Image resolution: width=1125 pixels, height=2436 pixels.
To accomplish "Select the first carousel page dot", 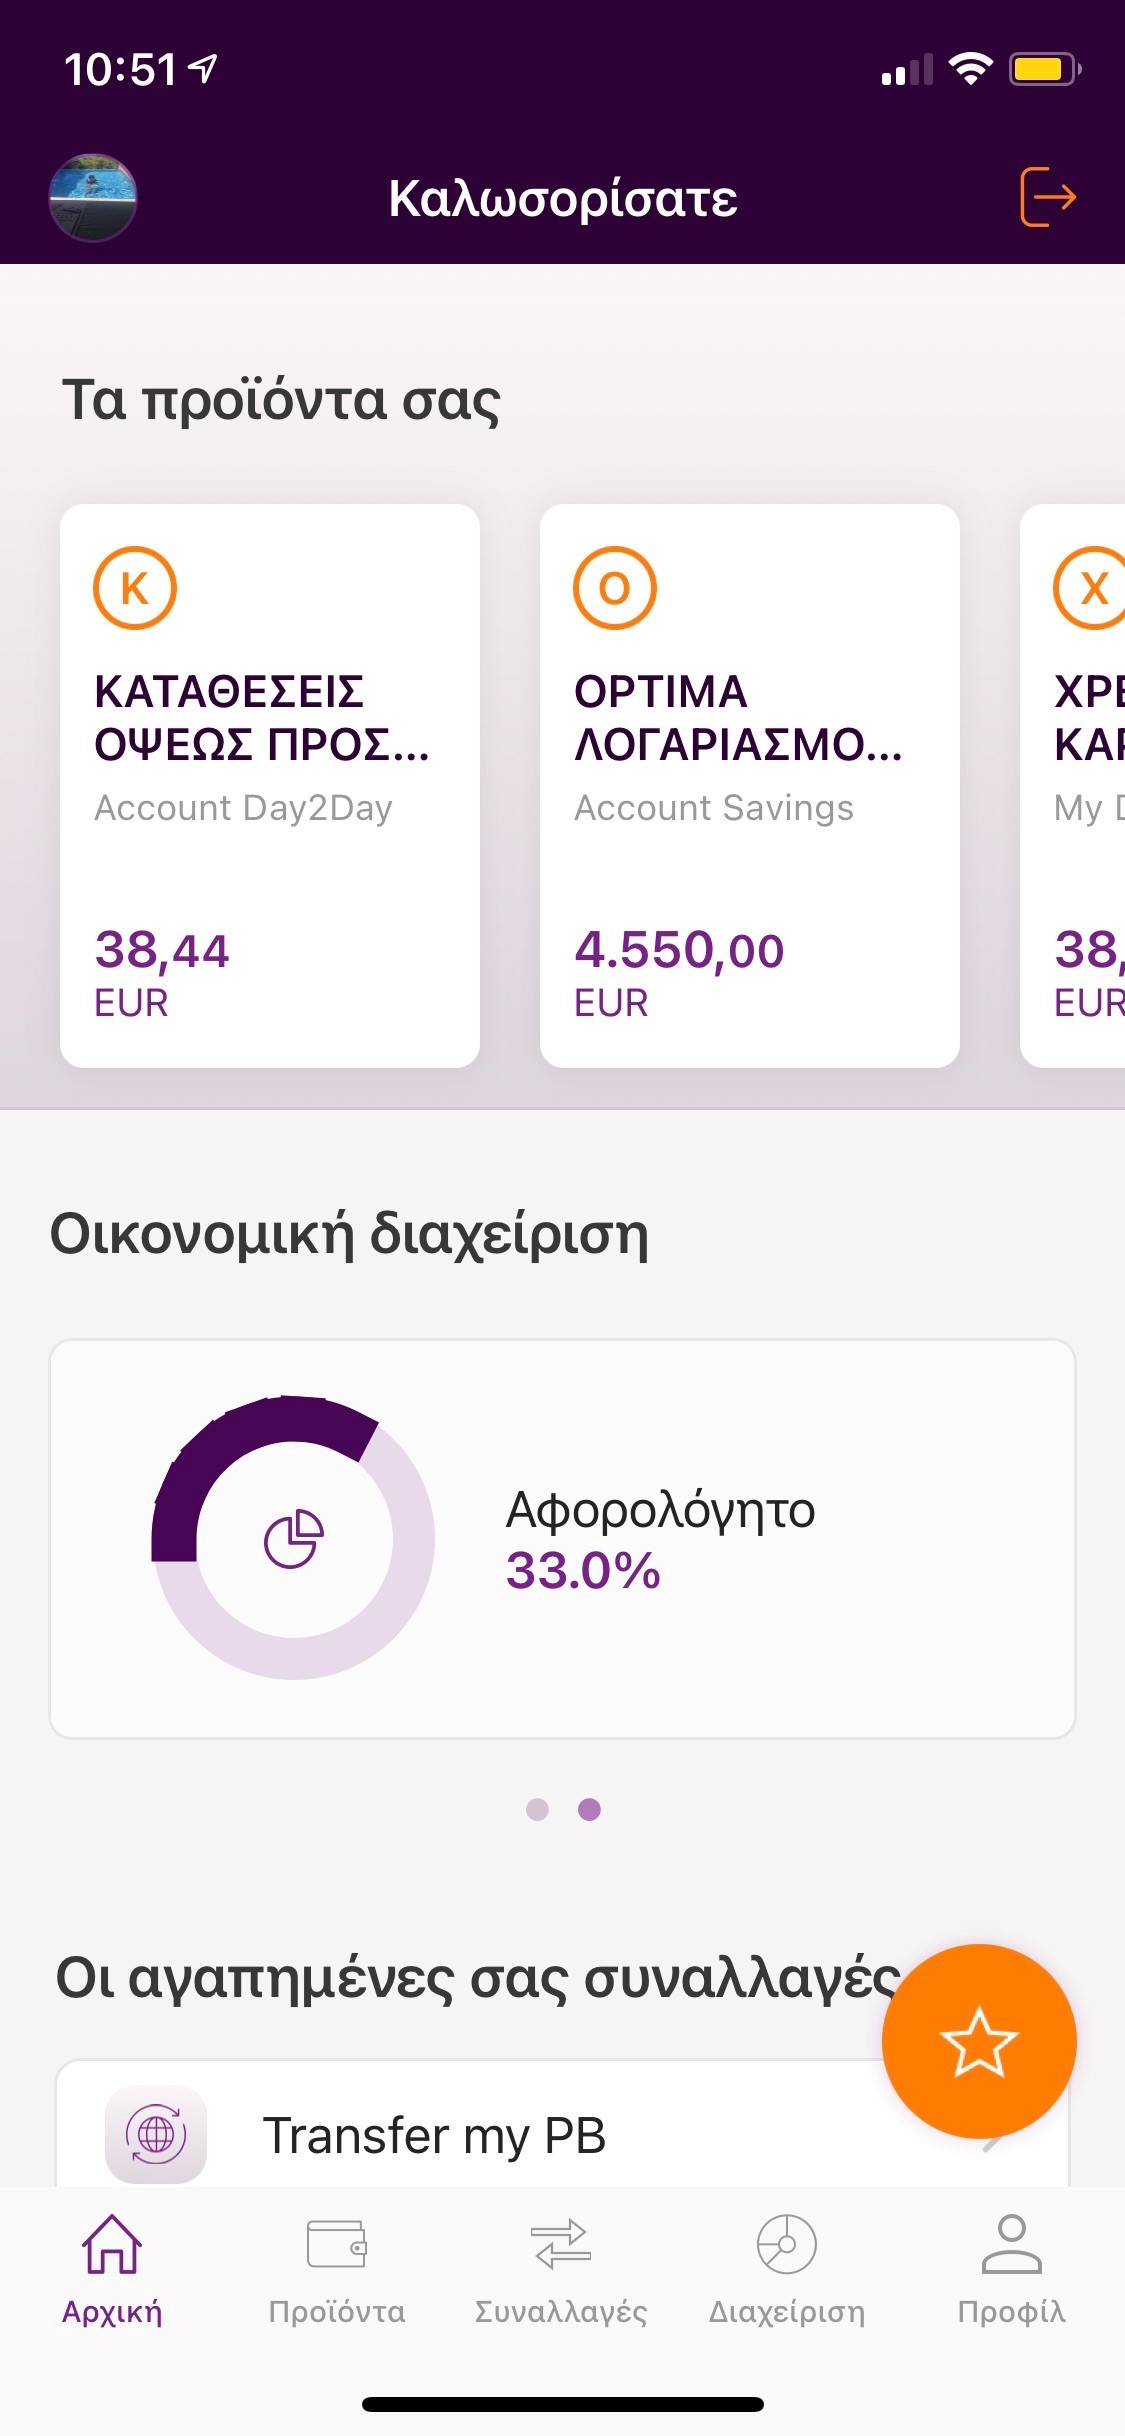I will 537,1809.
